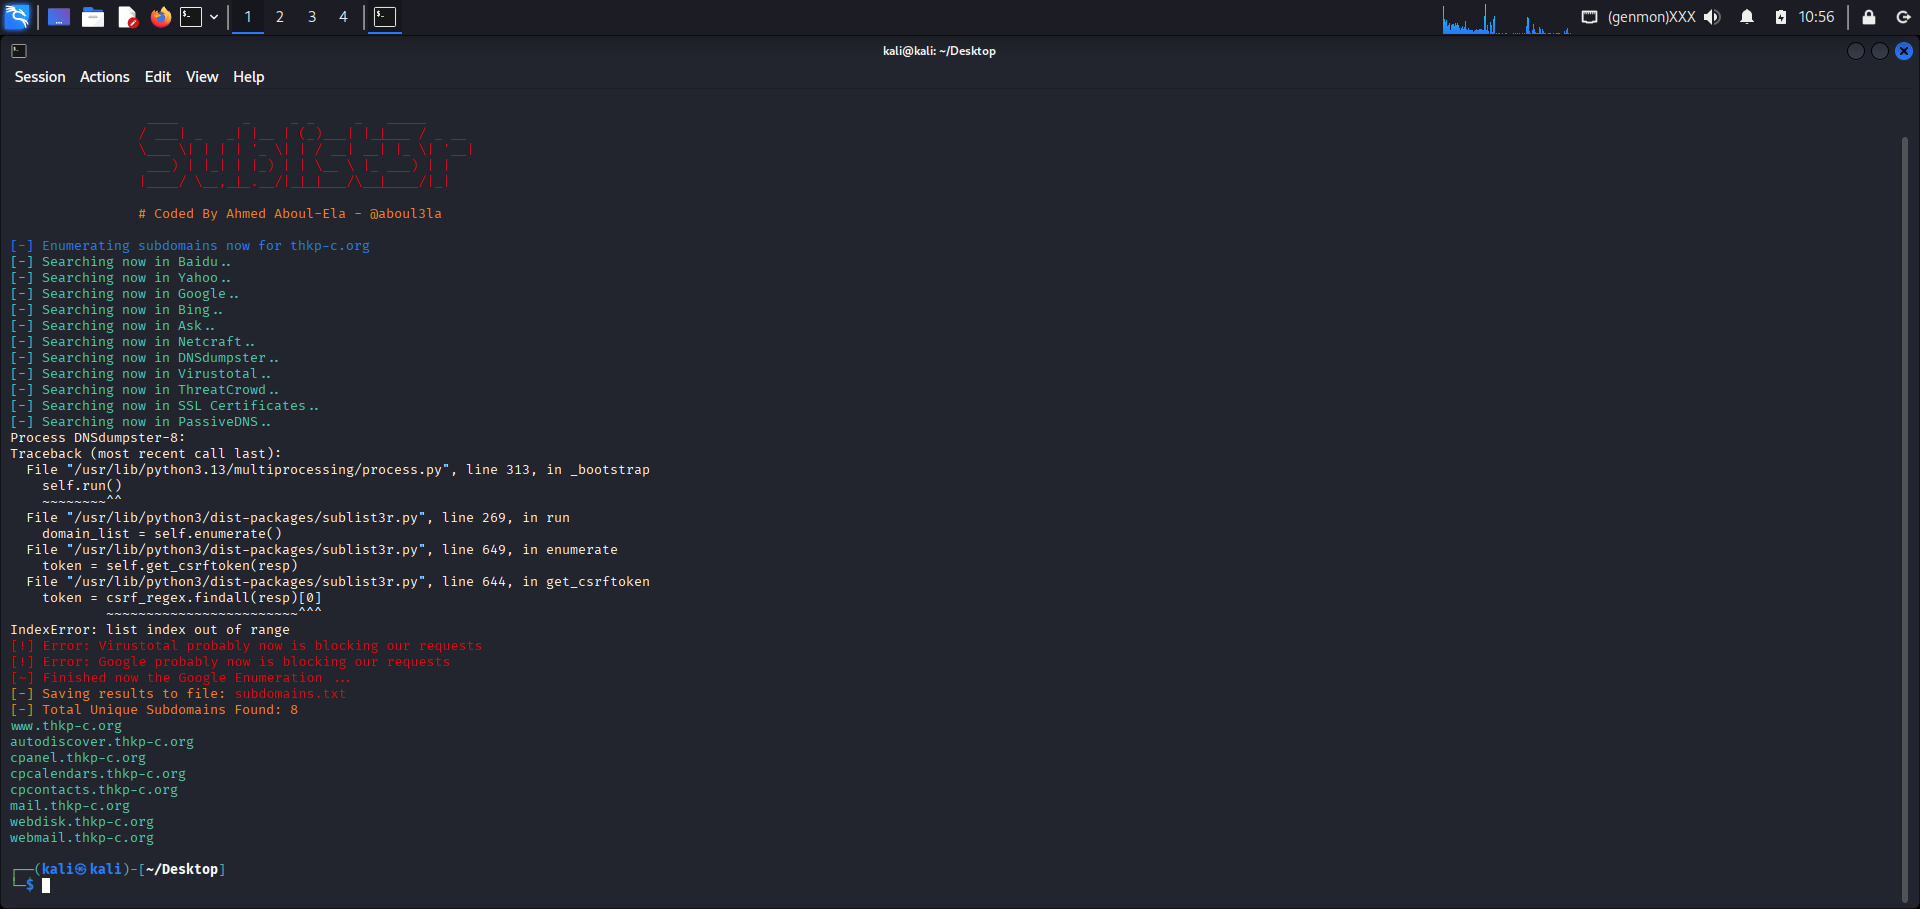Click the Enumerating subdomains line

coord(190,246)
